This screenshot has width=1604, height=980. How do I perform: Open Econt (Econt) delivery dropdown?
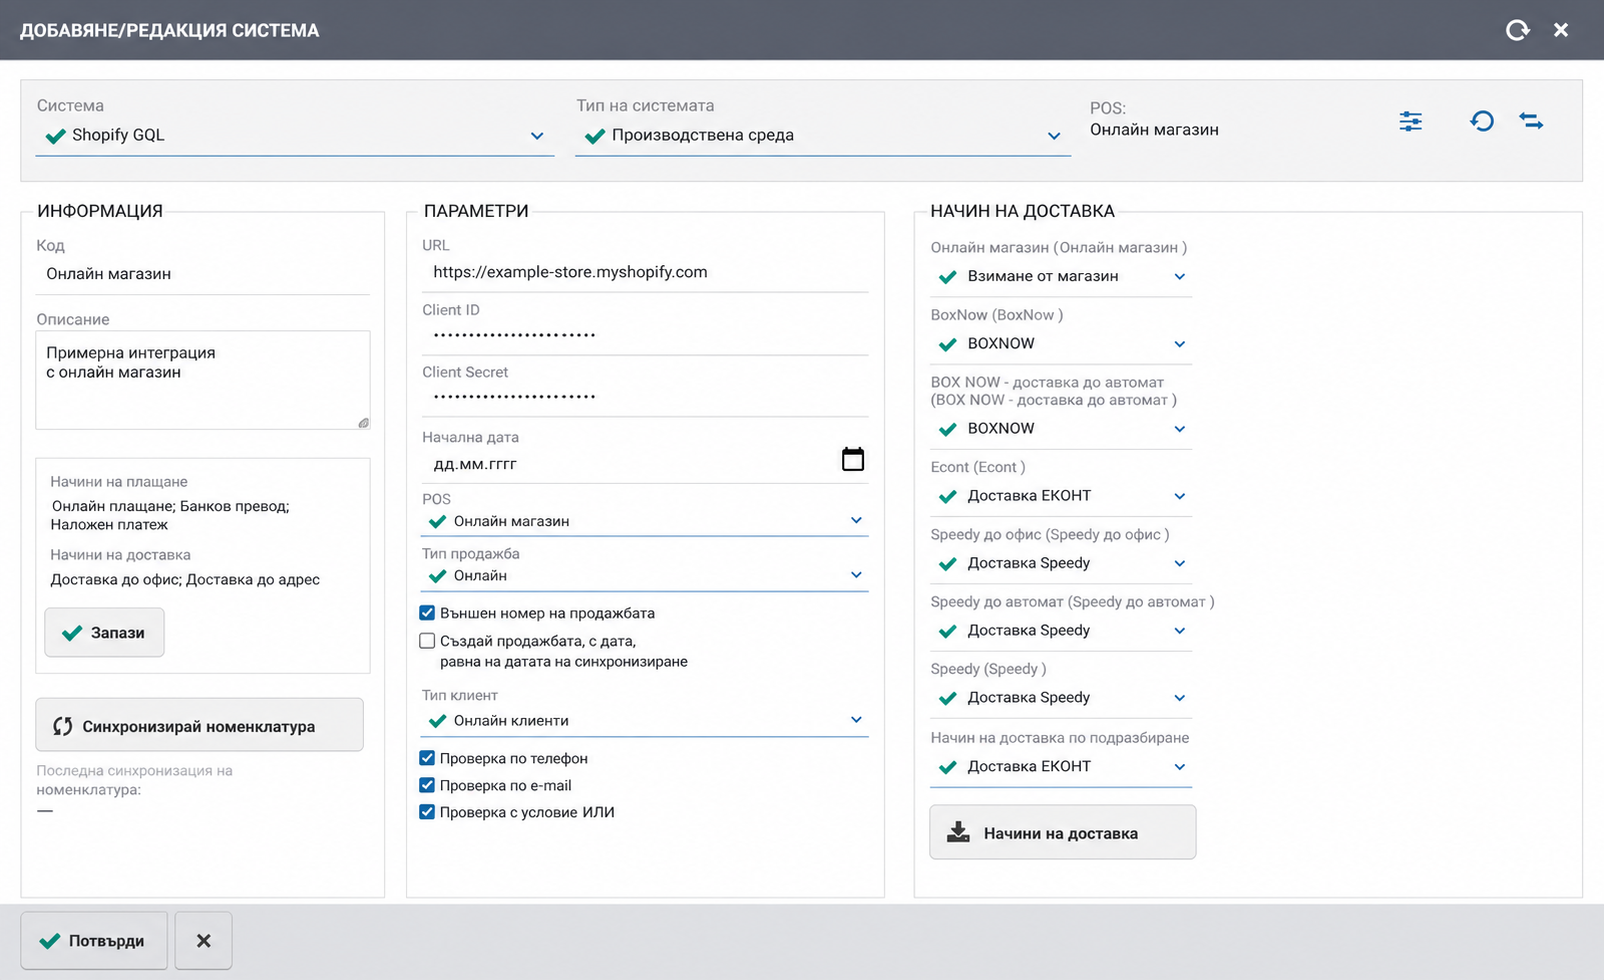point(1061,496)
